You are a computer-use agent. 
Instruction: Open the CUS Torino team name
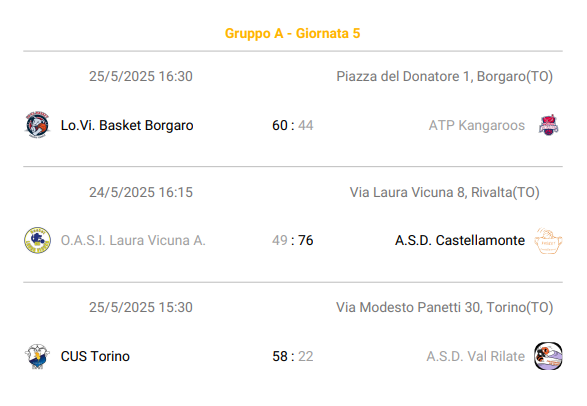95,356
